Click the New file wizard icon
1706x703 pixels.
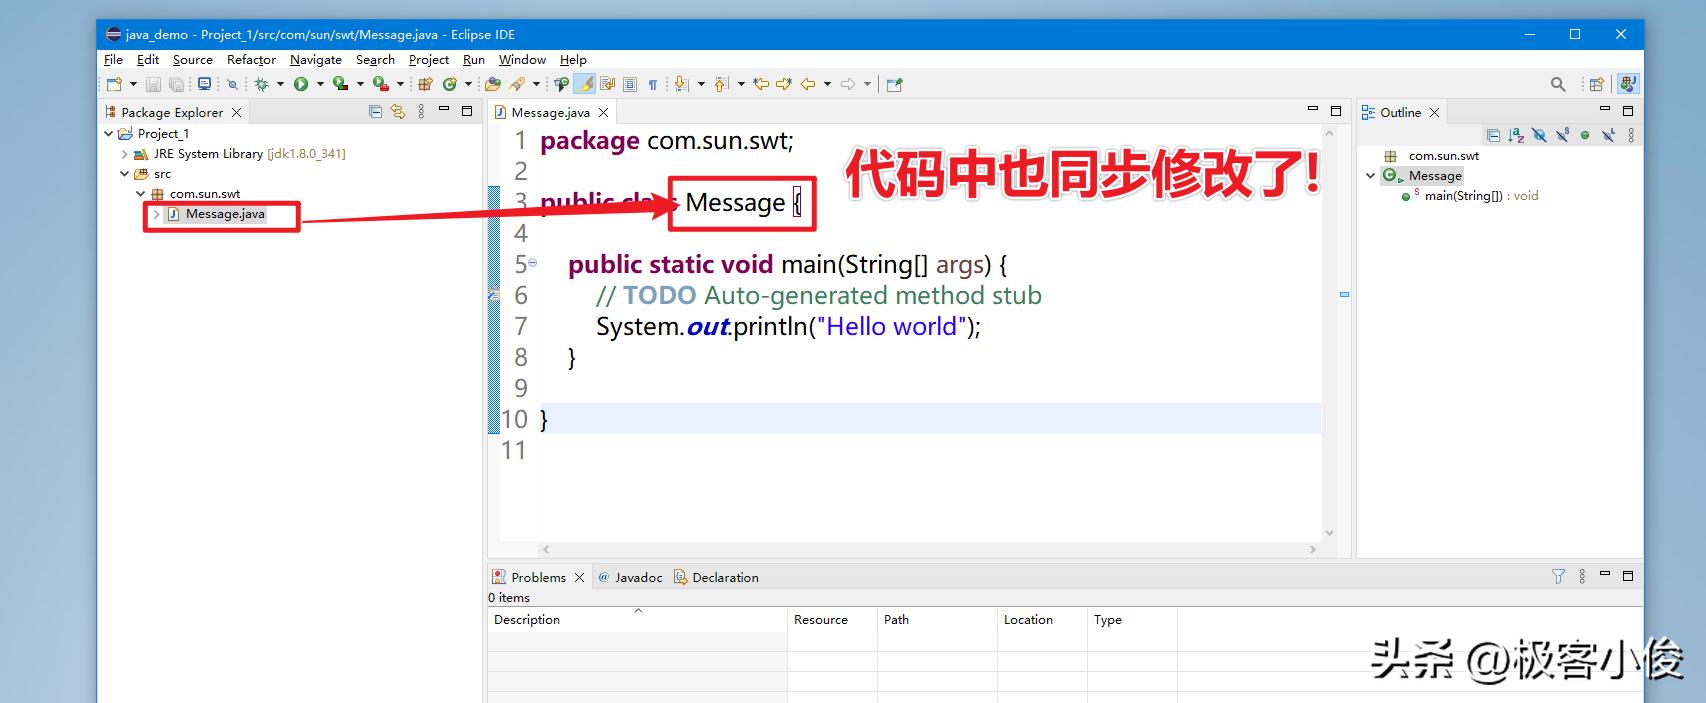point(114,84)
